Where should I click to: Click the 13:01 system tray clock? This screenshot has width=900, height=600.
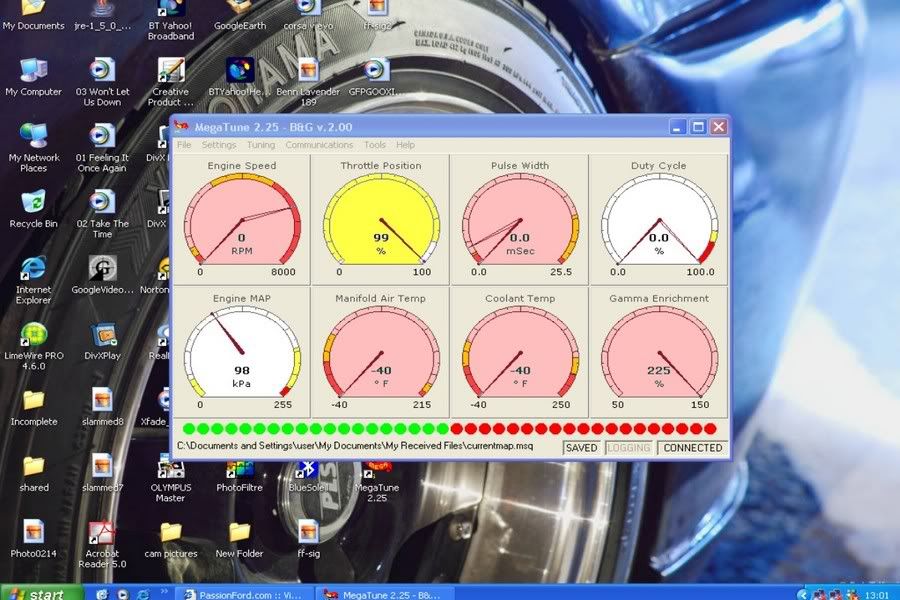(x=876, y=595)
